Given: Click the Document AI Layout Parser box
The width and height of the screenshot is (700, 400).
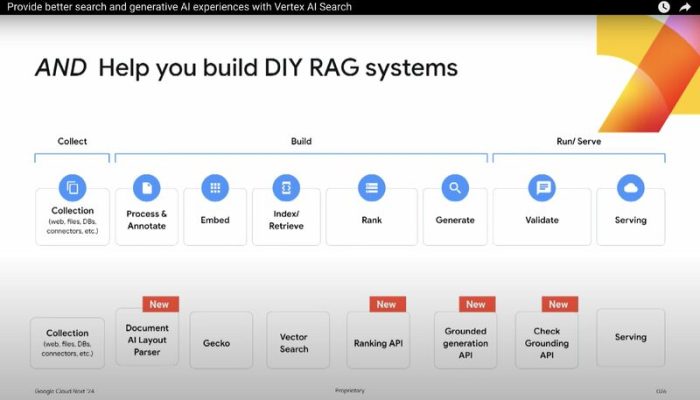Looking at the screenshot, I should [147, 339].
